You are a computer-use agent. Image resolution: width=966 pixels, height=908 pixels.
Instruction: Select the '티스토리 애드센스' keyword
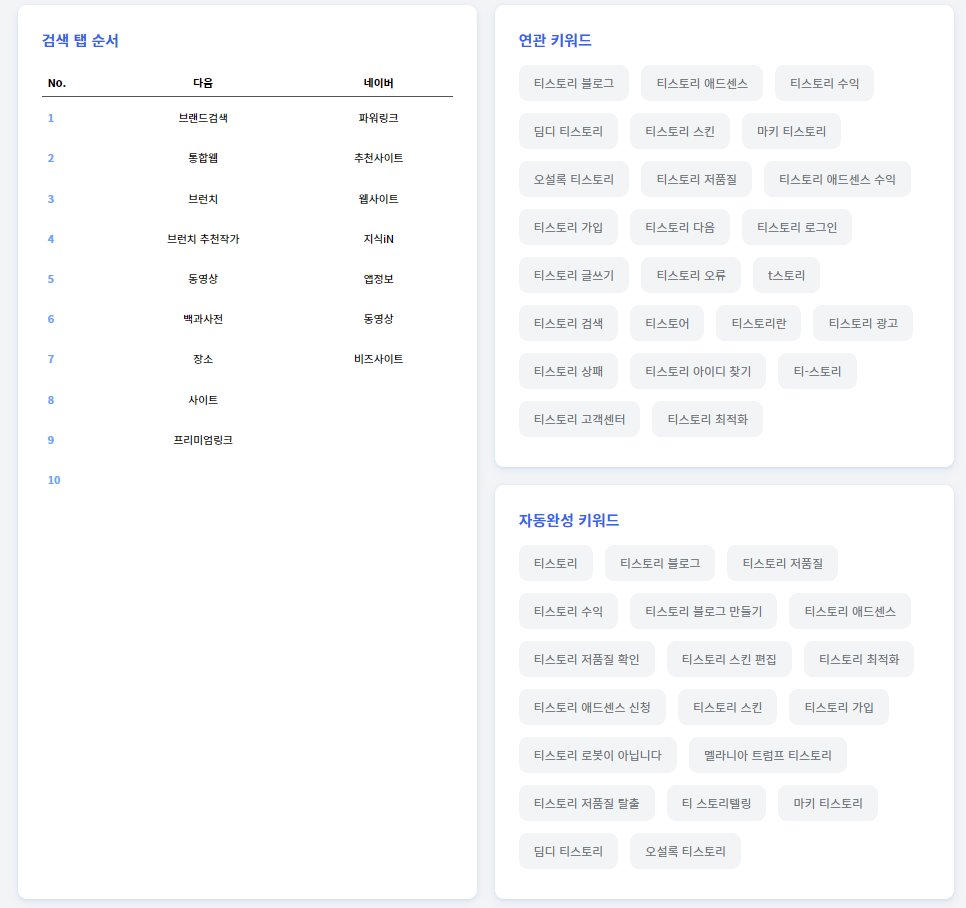pos(703,83)
